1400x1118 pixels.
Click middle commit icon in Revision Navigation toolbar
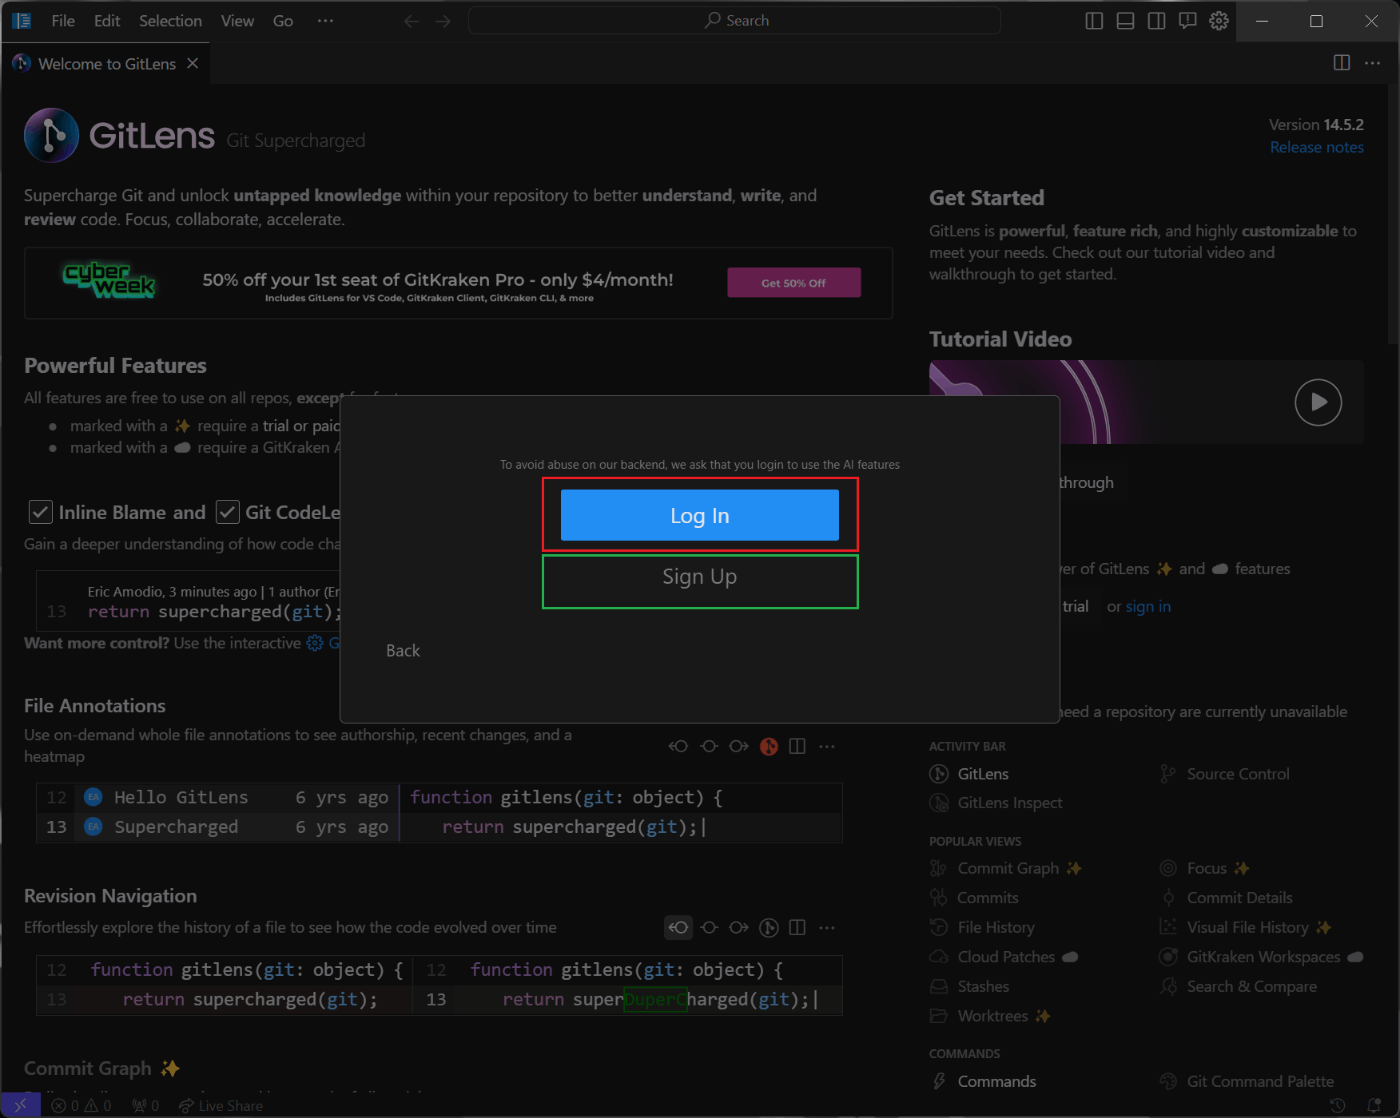[x=709, y=927]
